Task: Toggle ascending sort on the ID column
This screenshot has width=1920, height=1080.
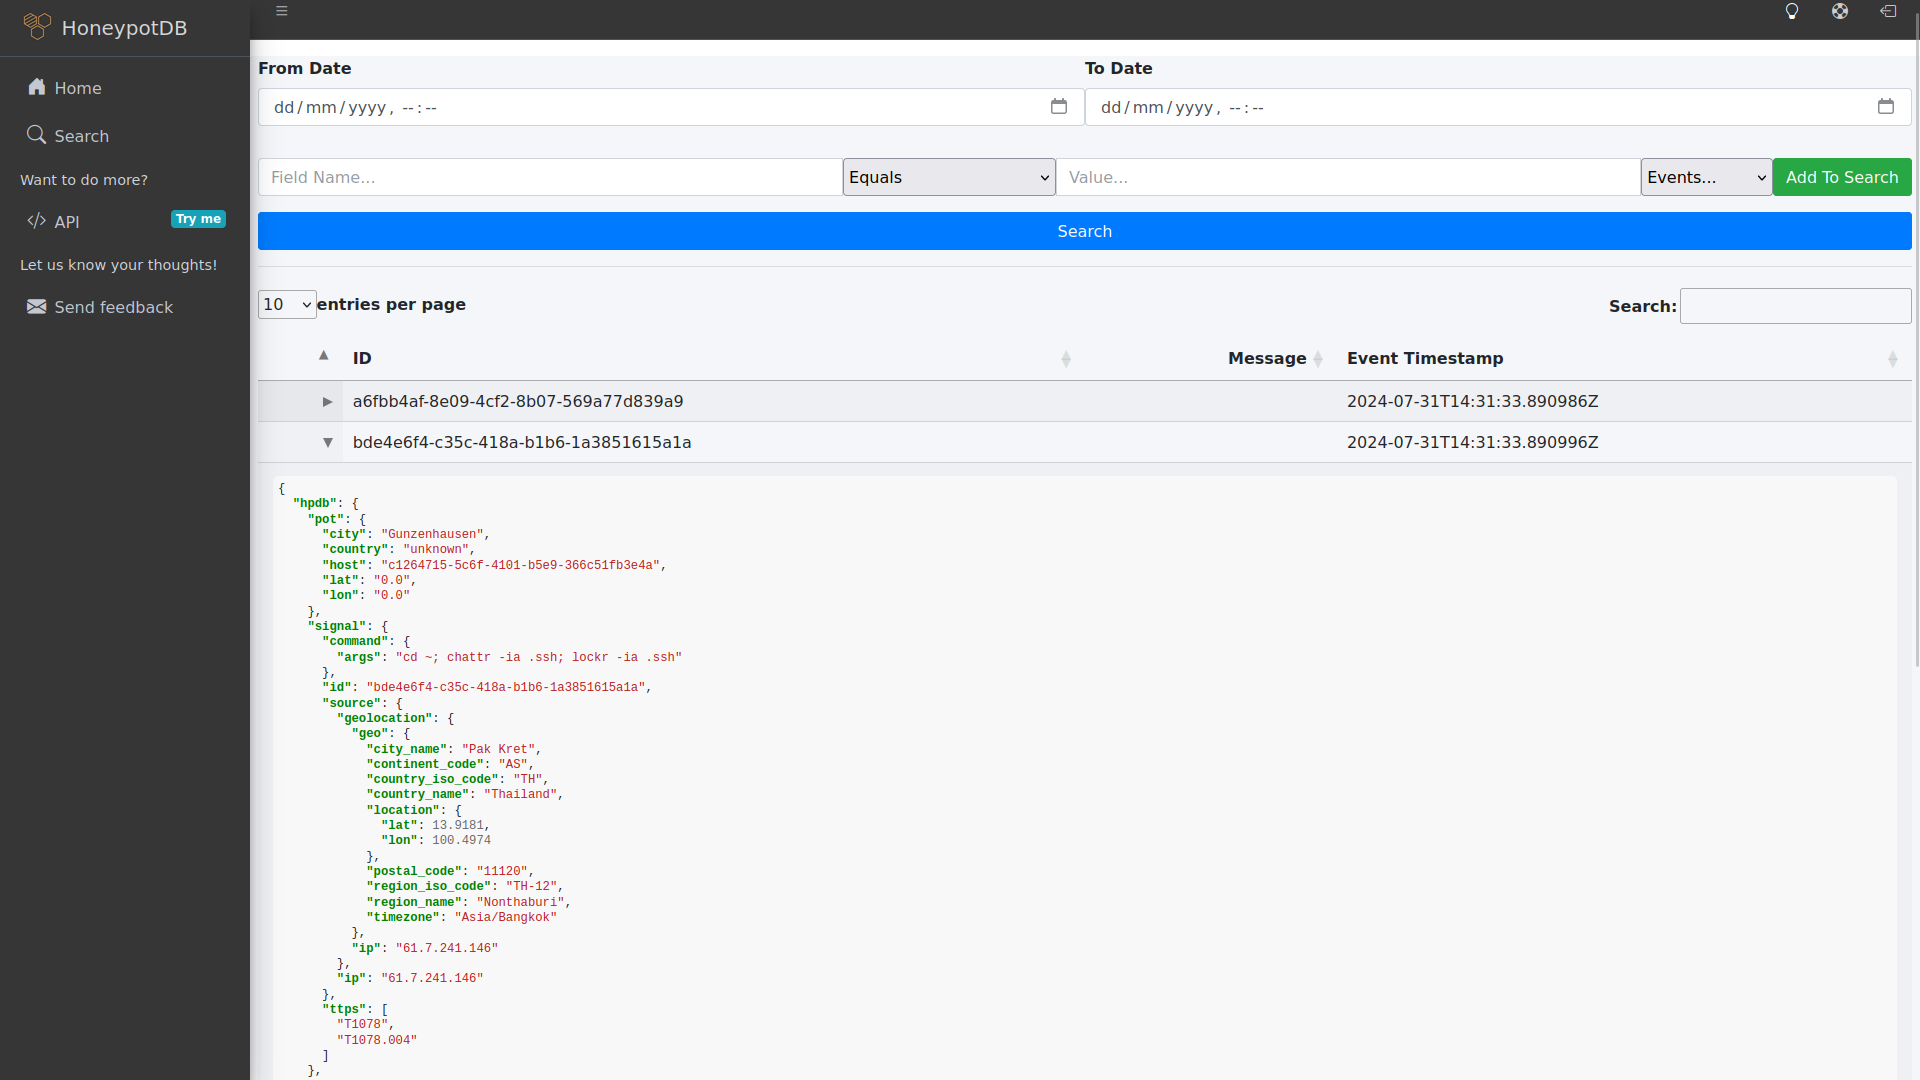Action: [x=323, y=355]
